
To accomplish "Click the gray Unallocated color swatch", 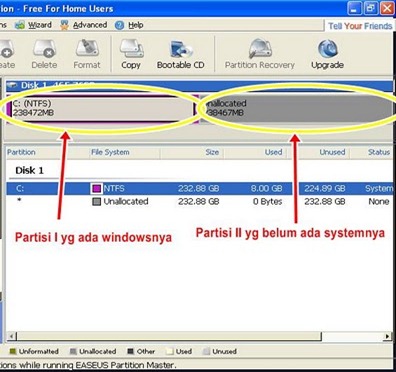I will [x=97, y=202].
